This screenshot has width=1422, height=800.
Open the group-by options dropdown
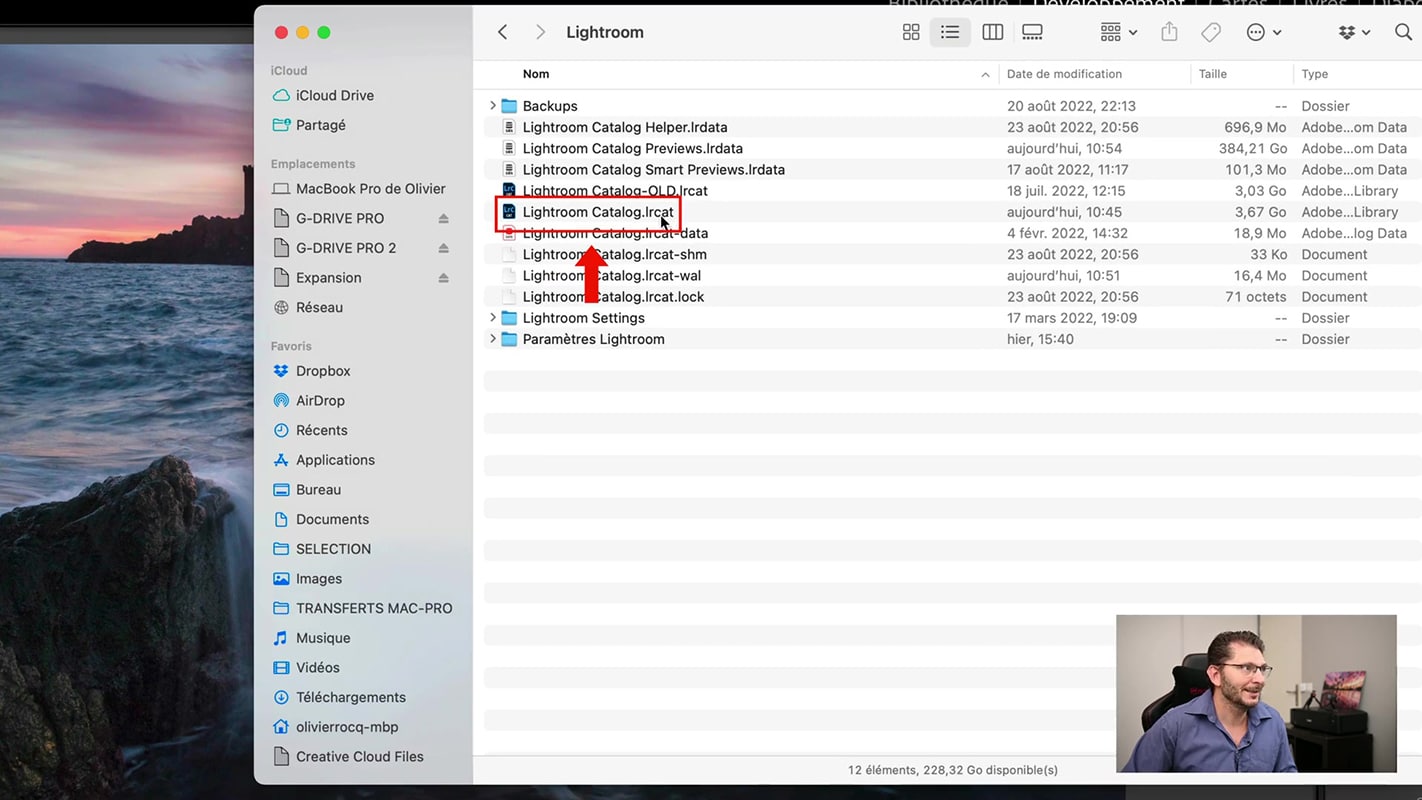coord(1119,32)
